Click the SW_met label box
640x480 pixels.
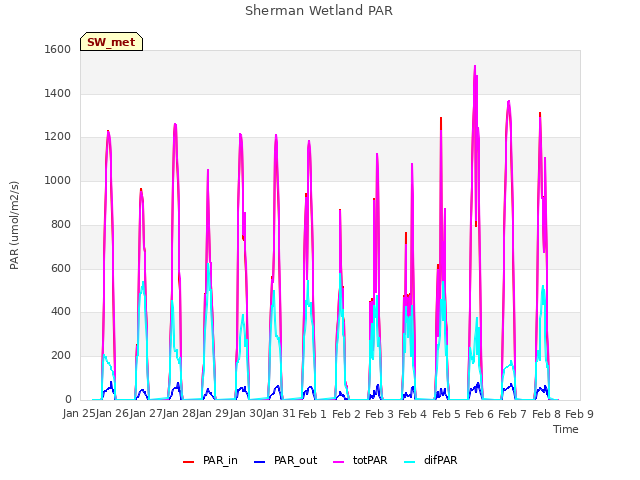pos(111,42)
